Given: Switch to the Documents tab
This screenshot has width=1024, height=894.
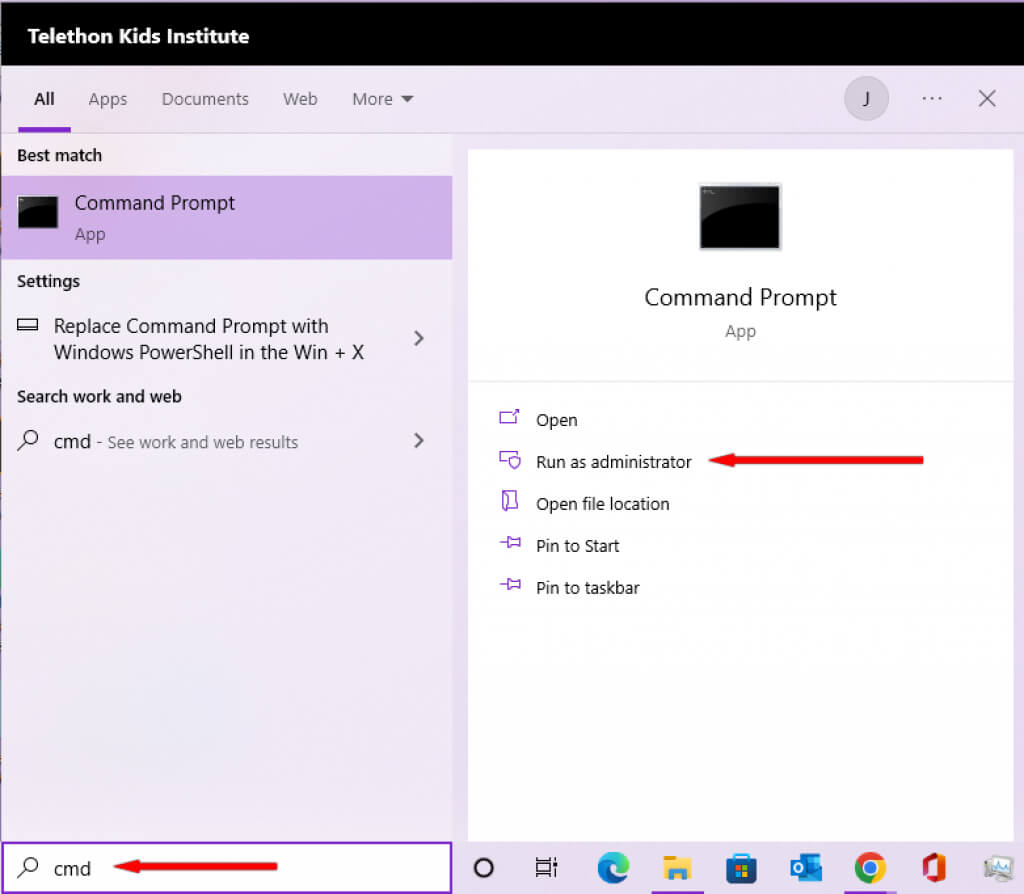Looking at the screenshot, I should click(x=205, y=99).
